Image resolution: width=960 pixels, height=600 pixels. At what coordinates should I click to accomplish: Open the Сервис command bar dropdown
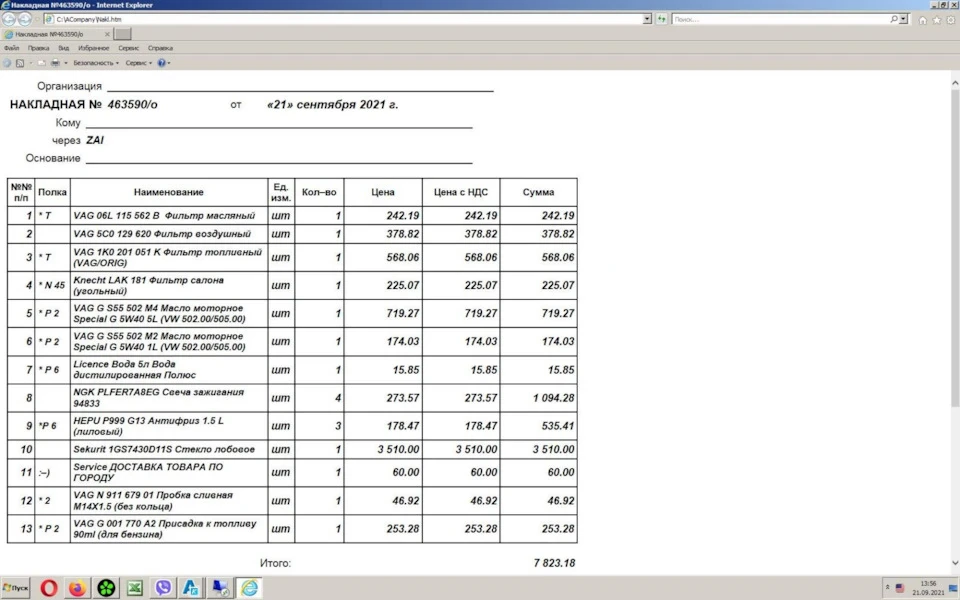(138, 62)
